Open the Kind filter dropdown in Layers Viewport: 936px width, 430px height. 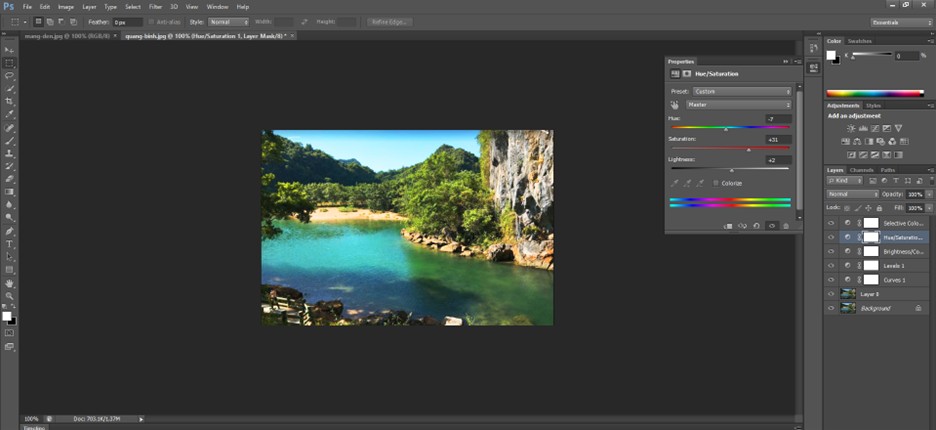[x=845, y=180]
